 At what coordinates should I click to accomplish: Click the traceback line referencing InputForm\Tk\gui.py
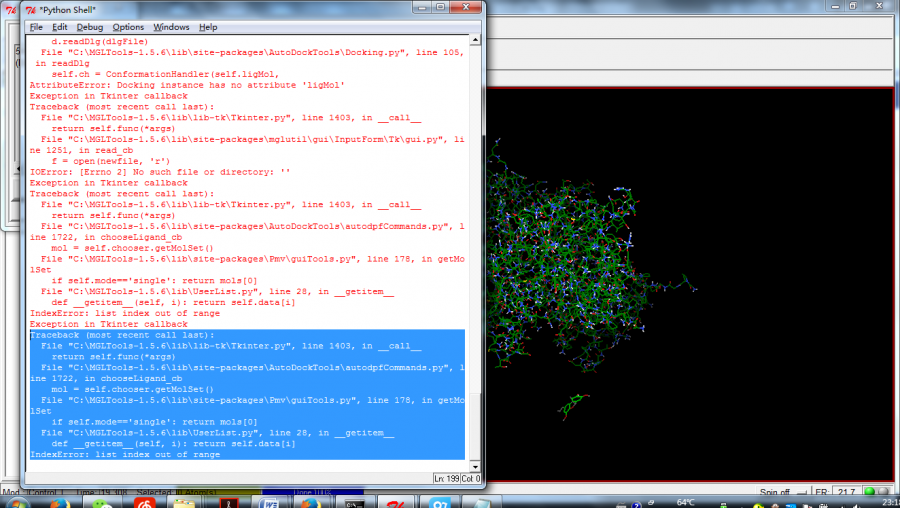coord(252,139)
